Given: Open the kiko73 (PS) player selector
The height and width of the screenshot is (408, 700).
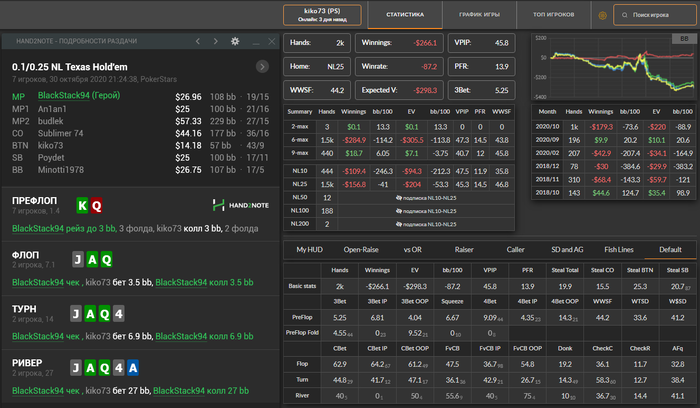Looking at the screenshot, I should 323,15.
